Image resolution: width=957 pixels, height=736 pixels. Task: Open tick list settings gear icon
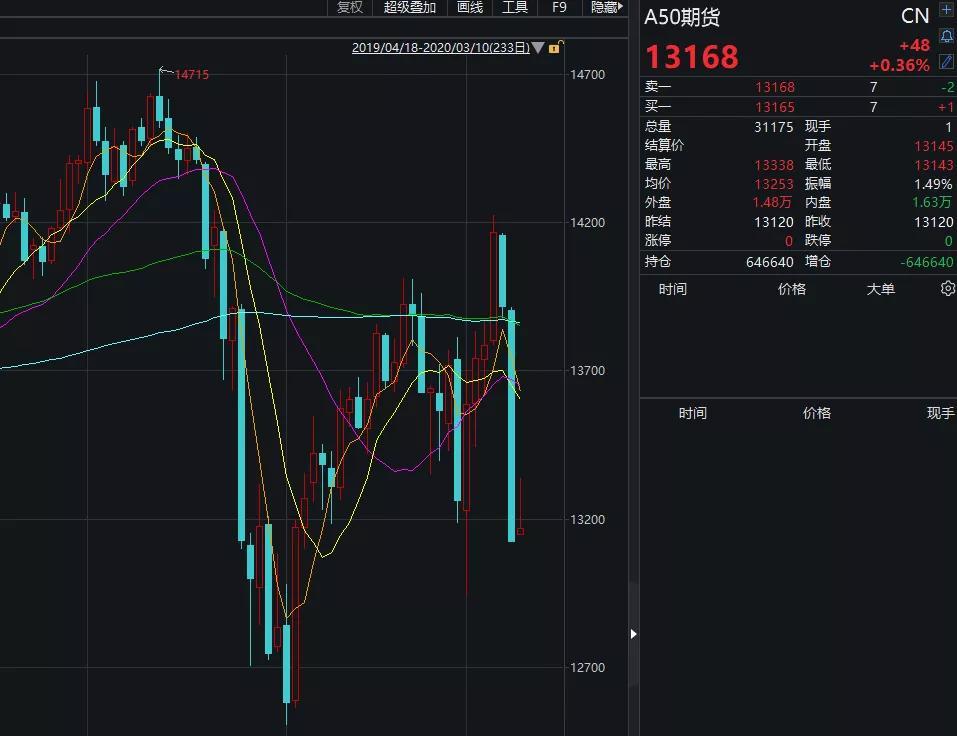[948, 289]
